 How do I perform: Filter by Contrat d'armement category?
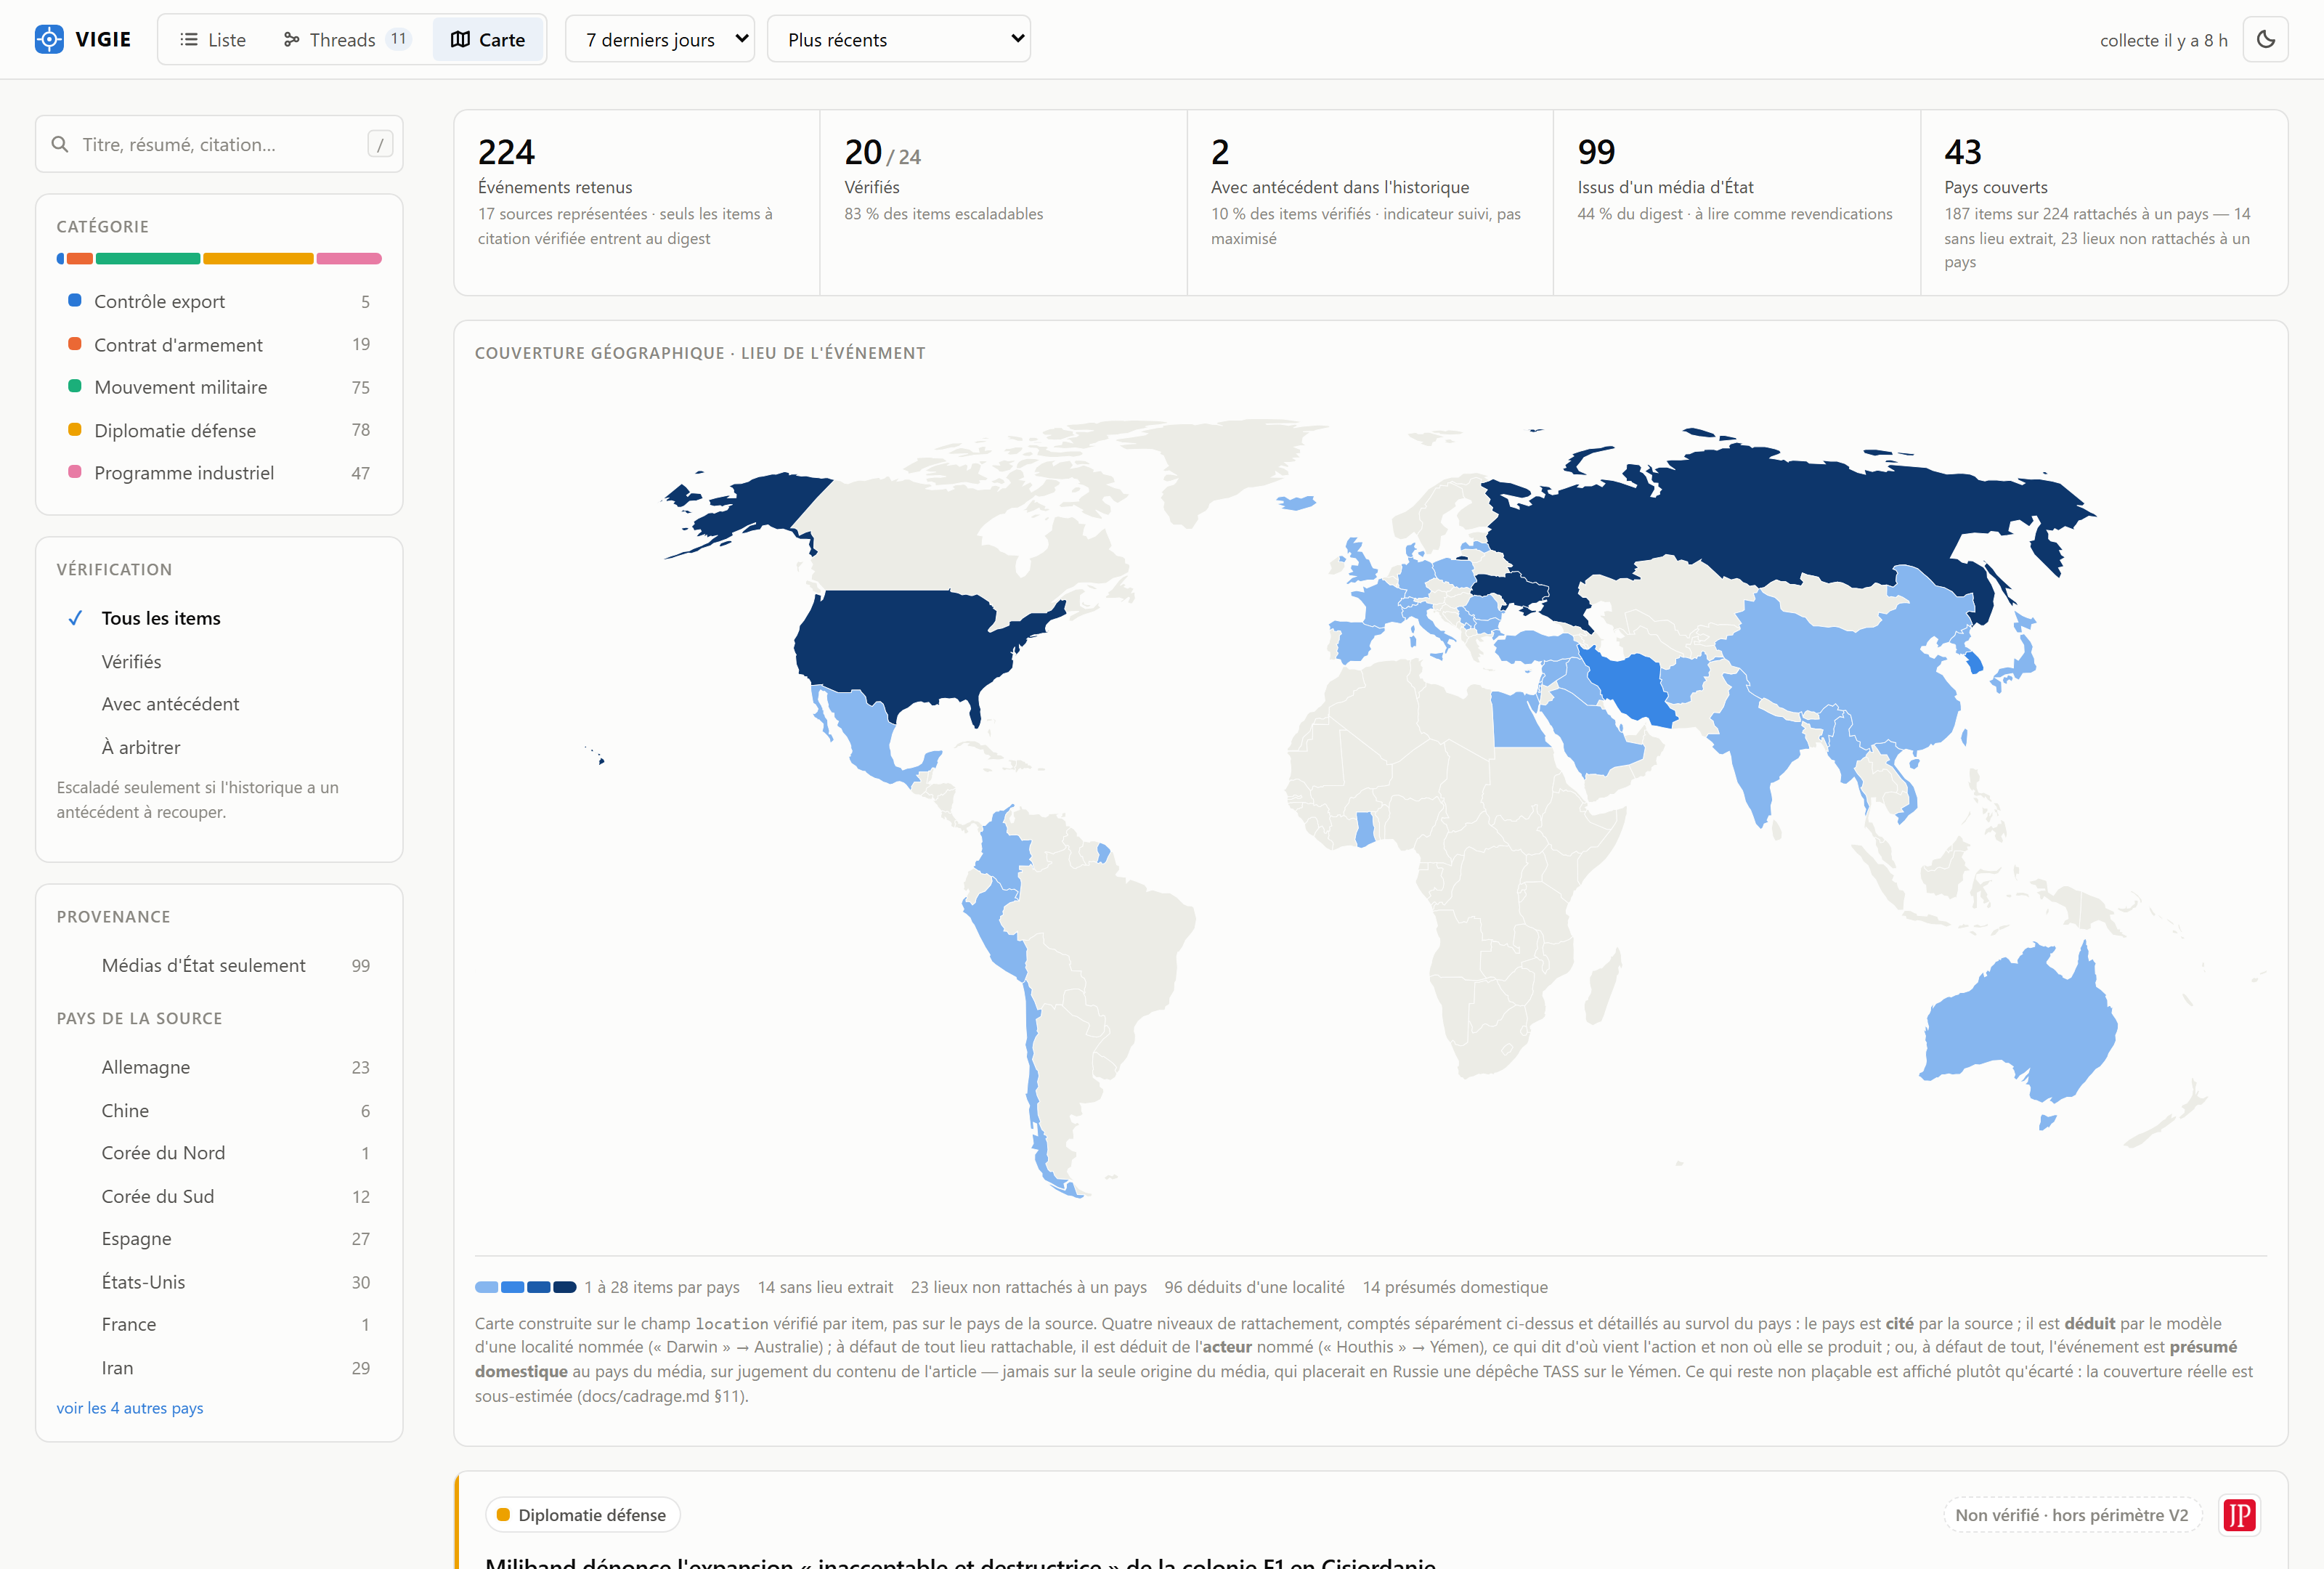pyautogui.click(x=219, y=344)
